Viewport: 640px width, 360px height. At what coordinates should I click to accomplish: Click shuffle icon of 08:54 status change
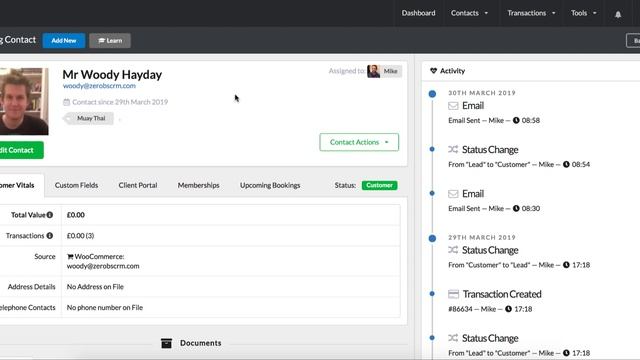click(x=453, y=149)
